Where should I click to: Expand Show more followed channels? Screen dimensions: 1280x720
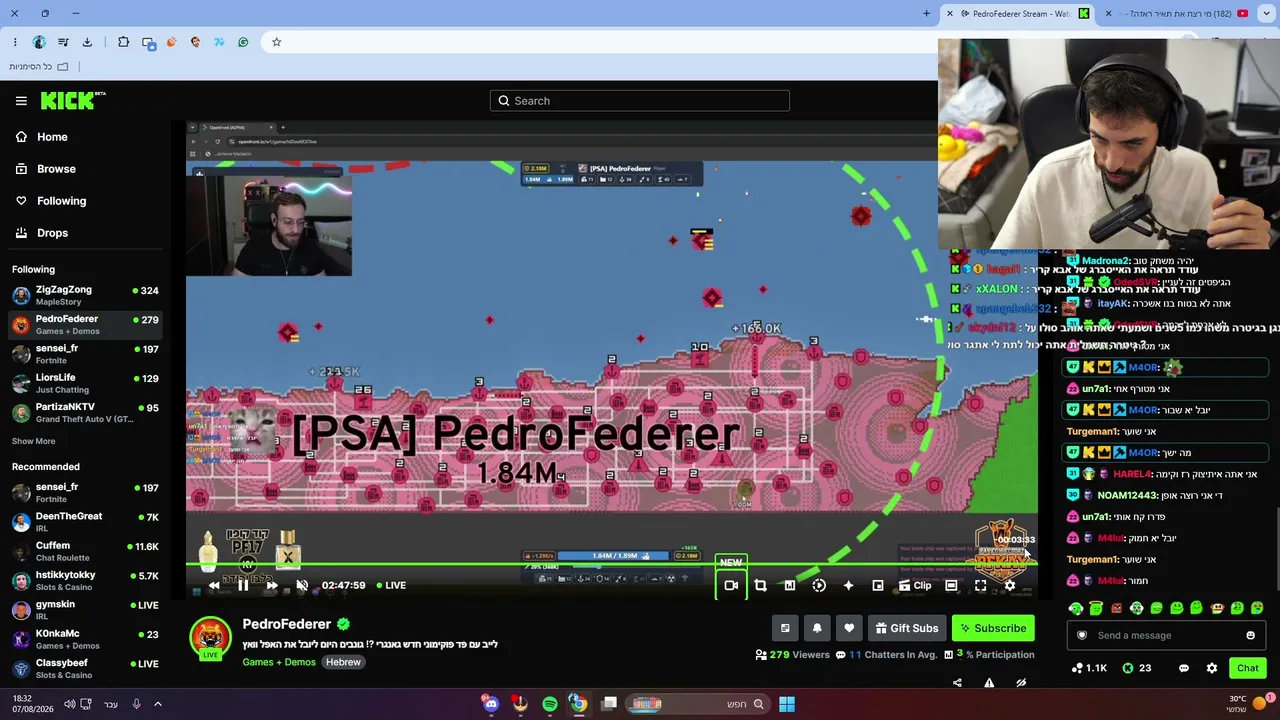[34, 441]
